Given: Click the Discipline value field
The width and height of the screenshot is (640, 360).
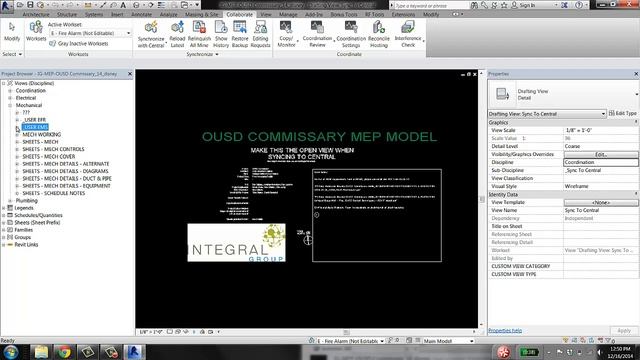Looking at the screenshot, I should [600, 162].
